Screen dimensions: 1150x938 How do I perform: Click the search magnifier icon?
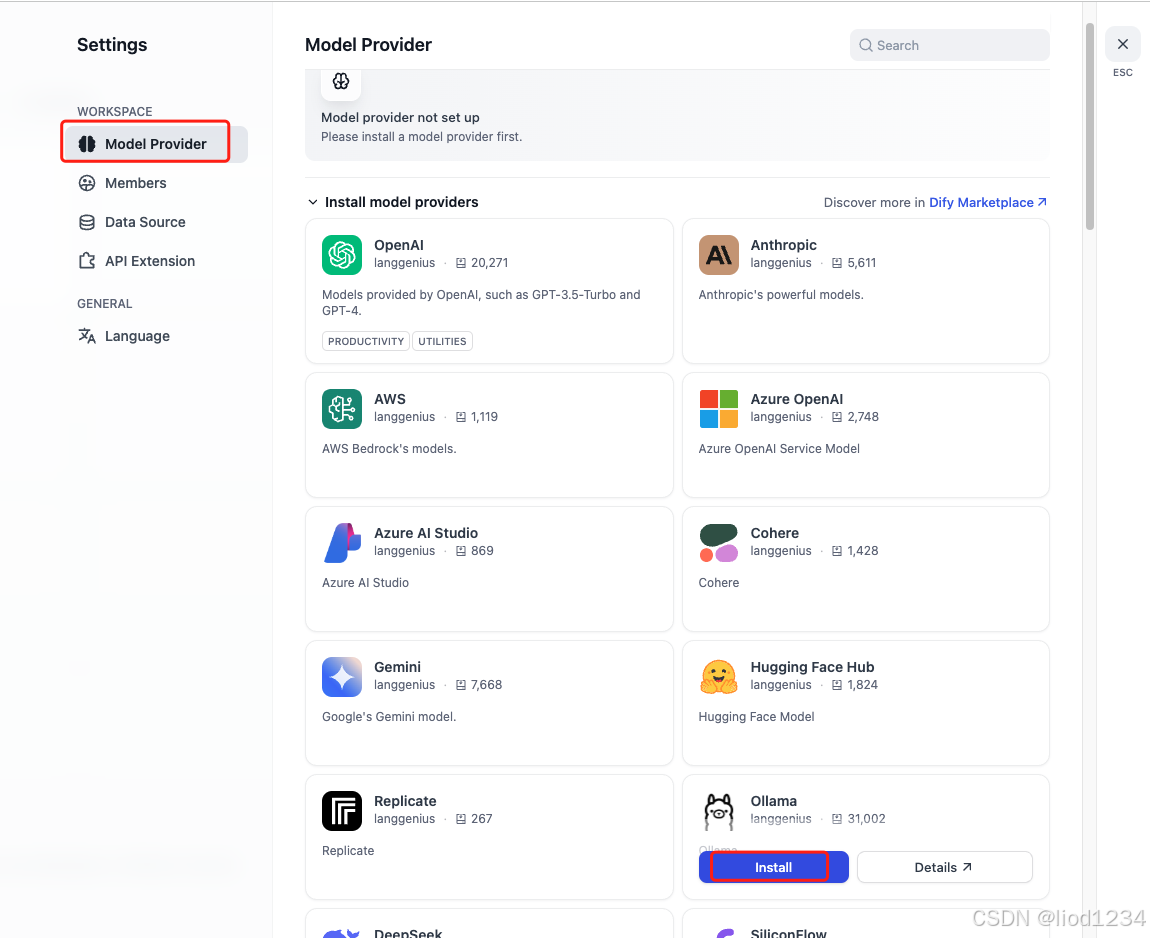pos(865,45)
